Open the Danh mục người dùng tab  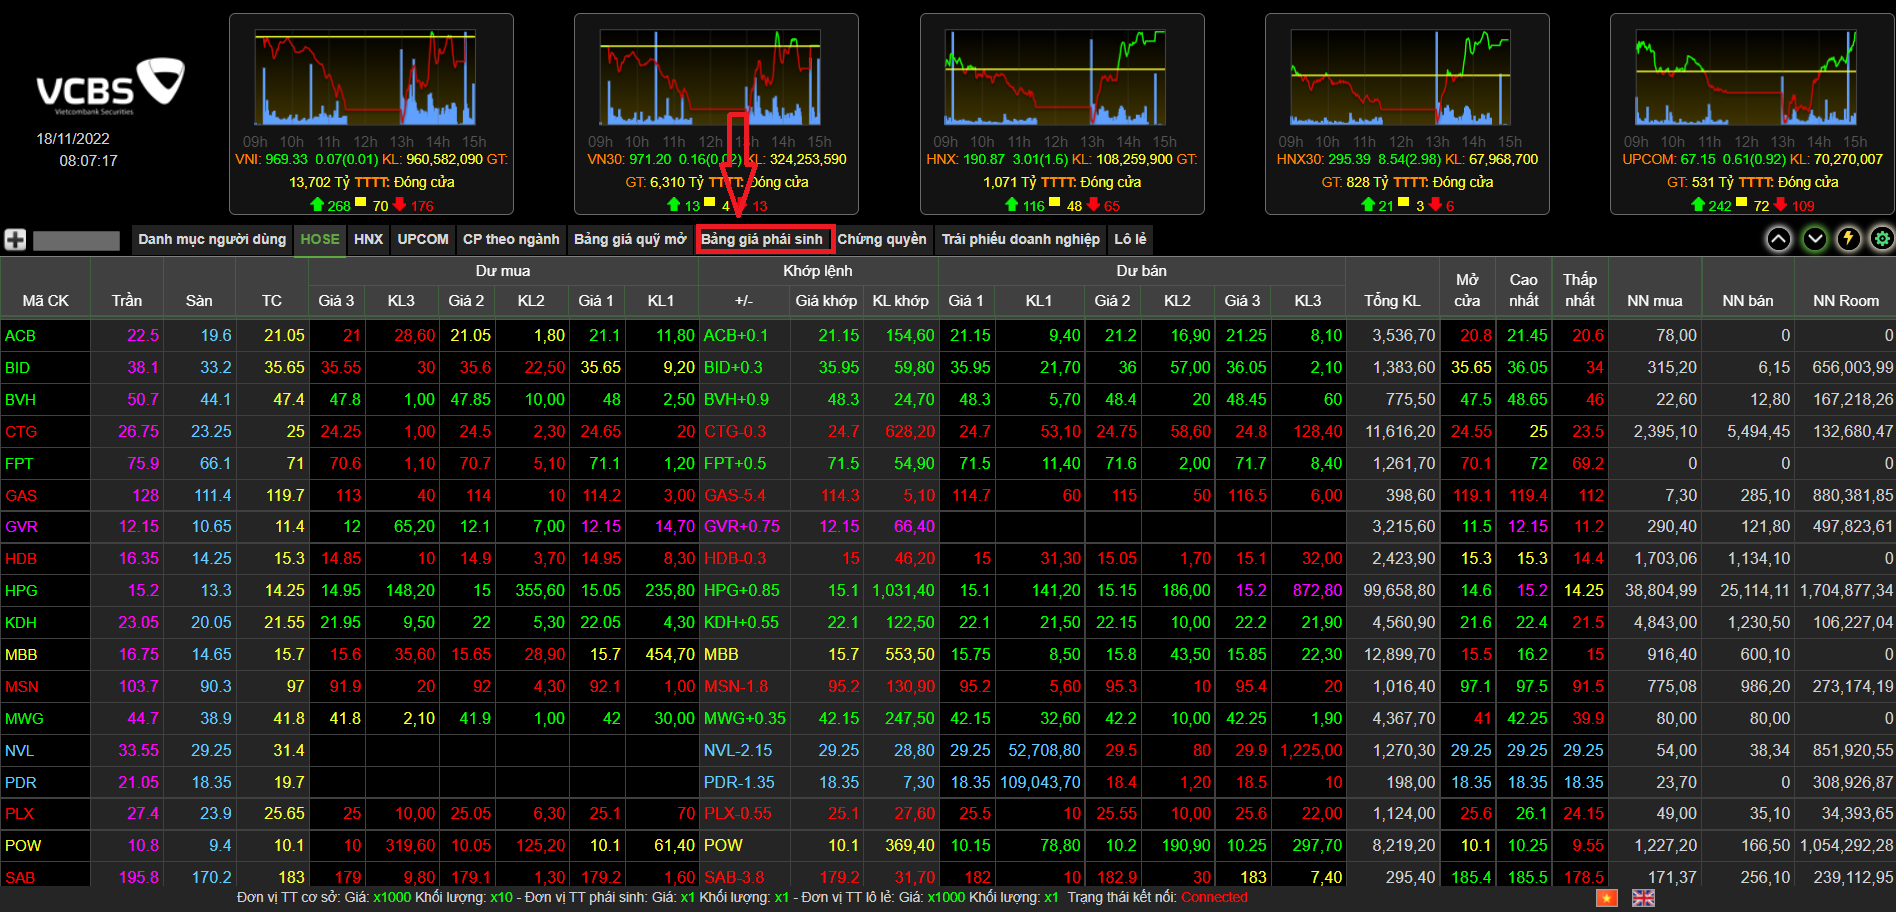click(212, 239)
